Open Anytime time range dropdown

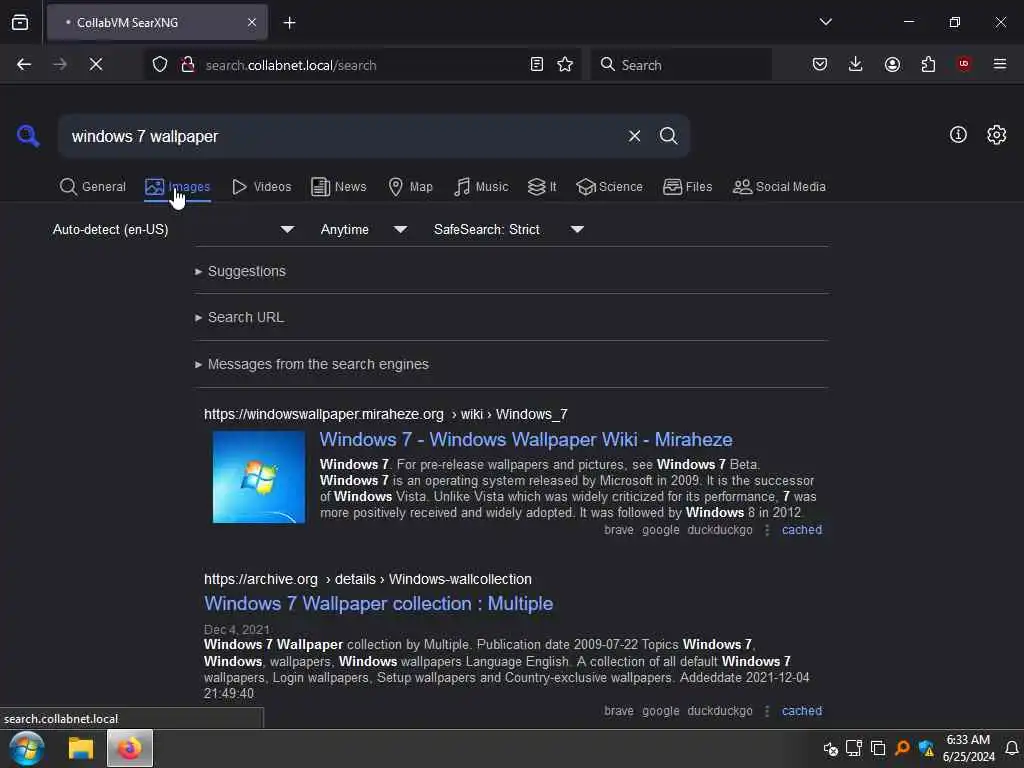[x=364, y=230]
